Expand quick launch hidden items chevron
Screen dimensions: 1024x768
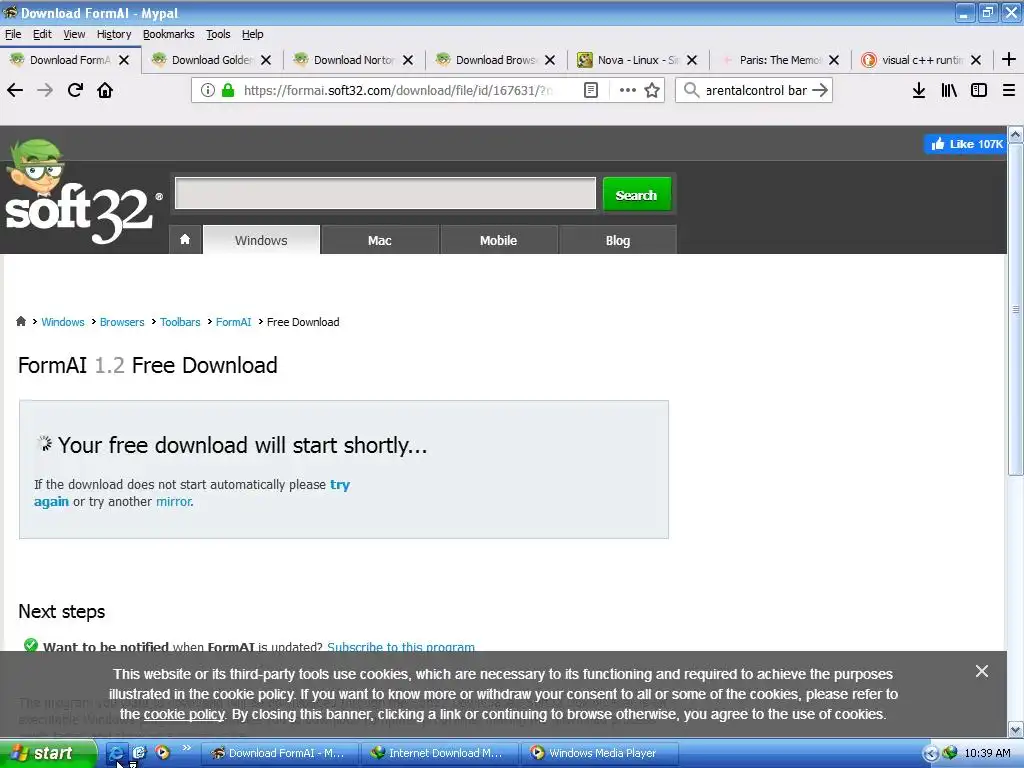[x=187, y=748]
